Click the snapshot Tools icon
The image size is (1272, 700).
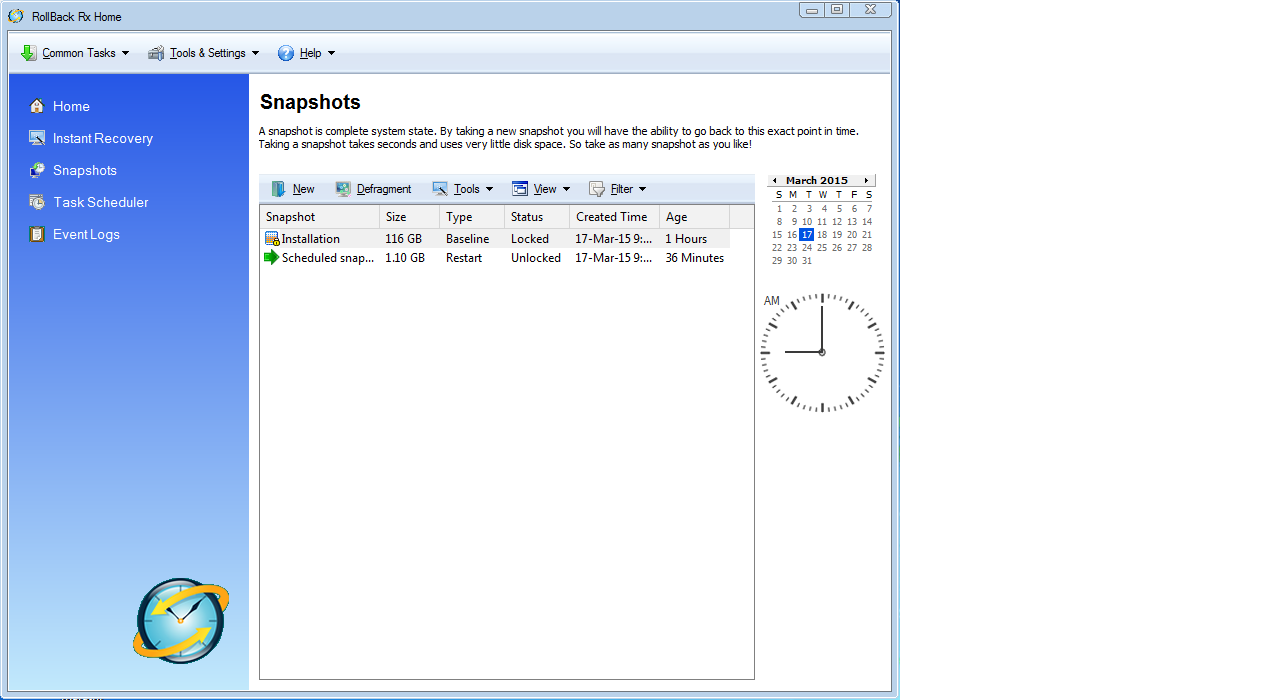click(440, 189)
